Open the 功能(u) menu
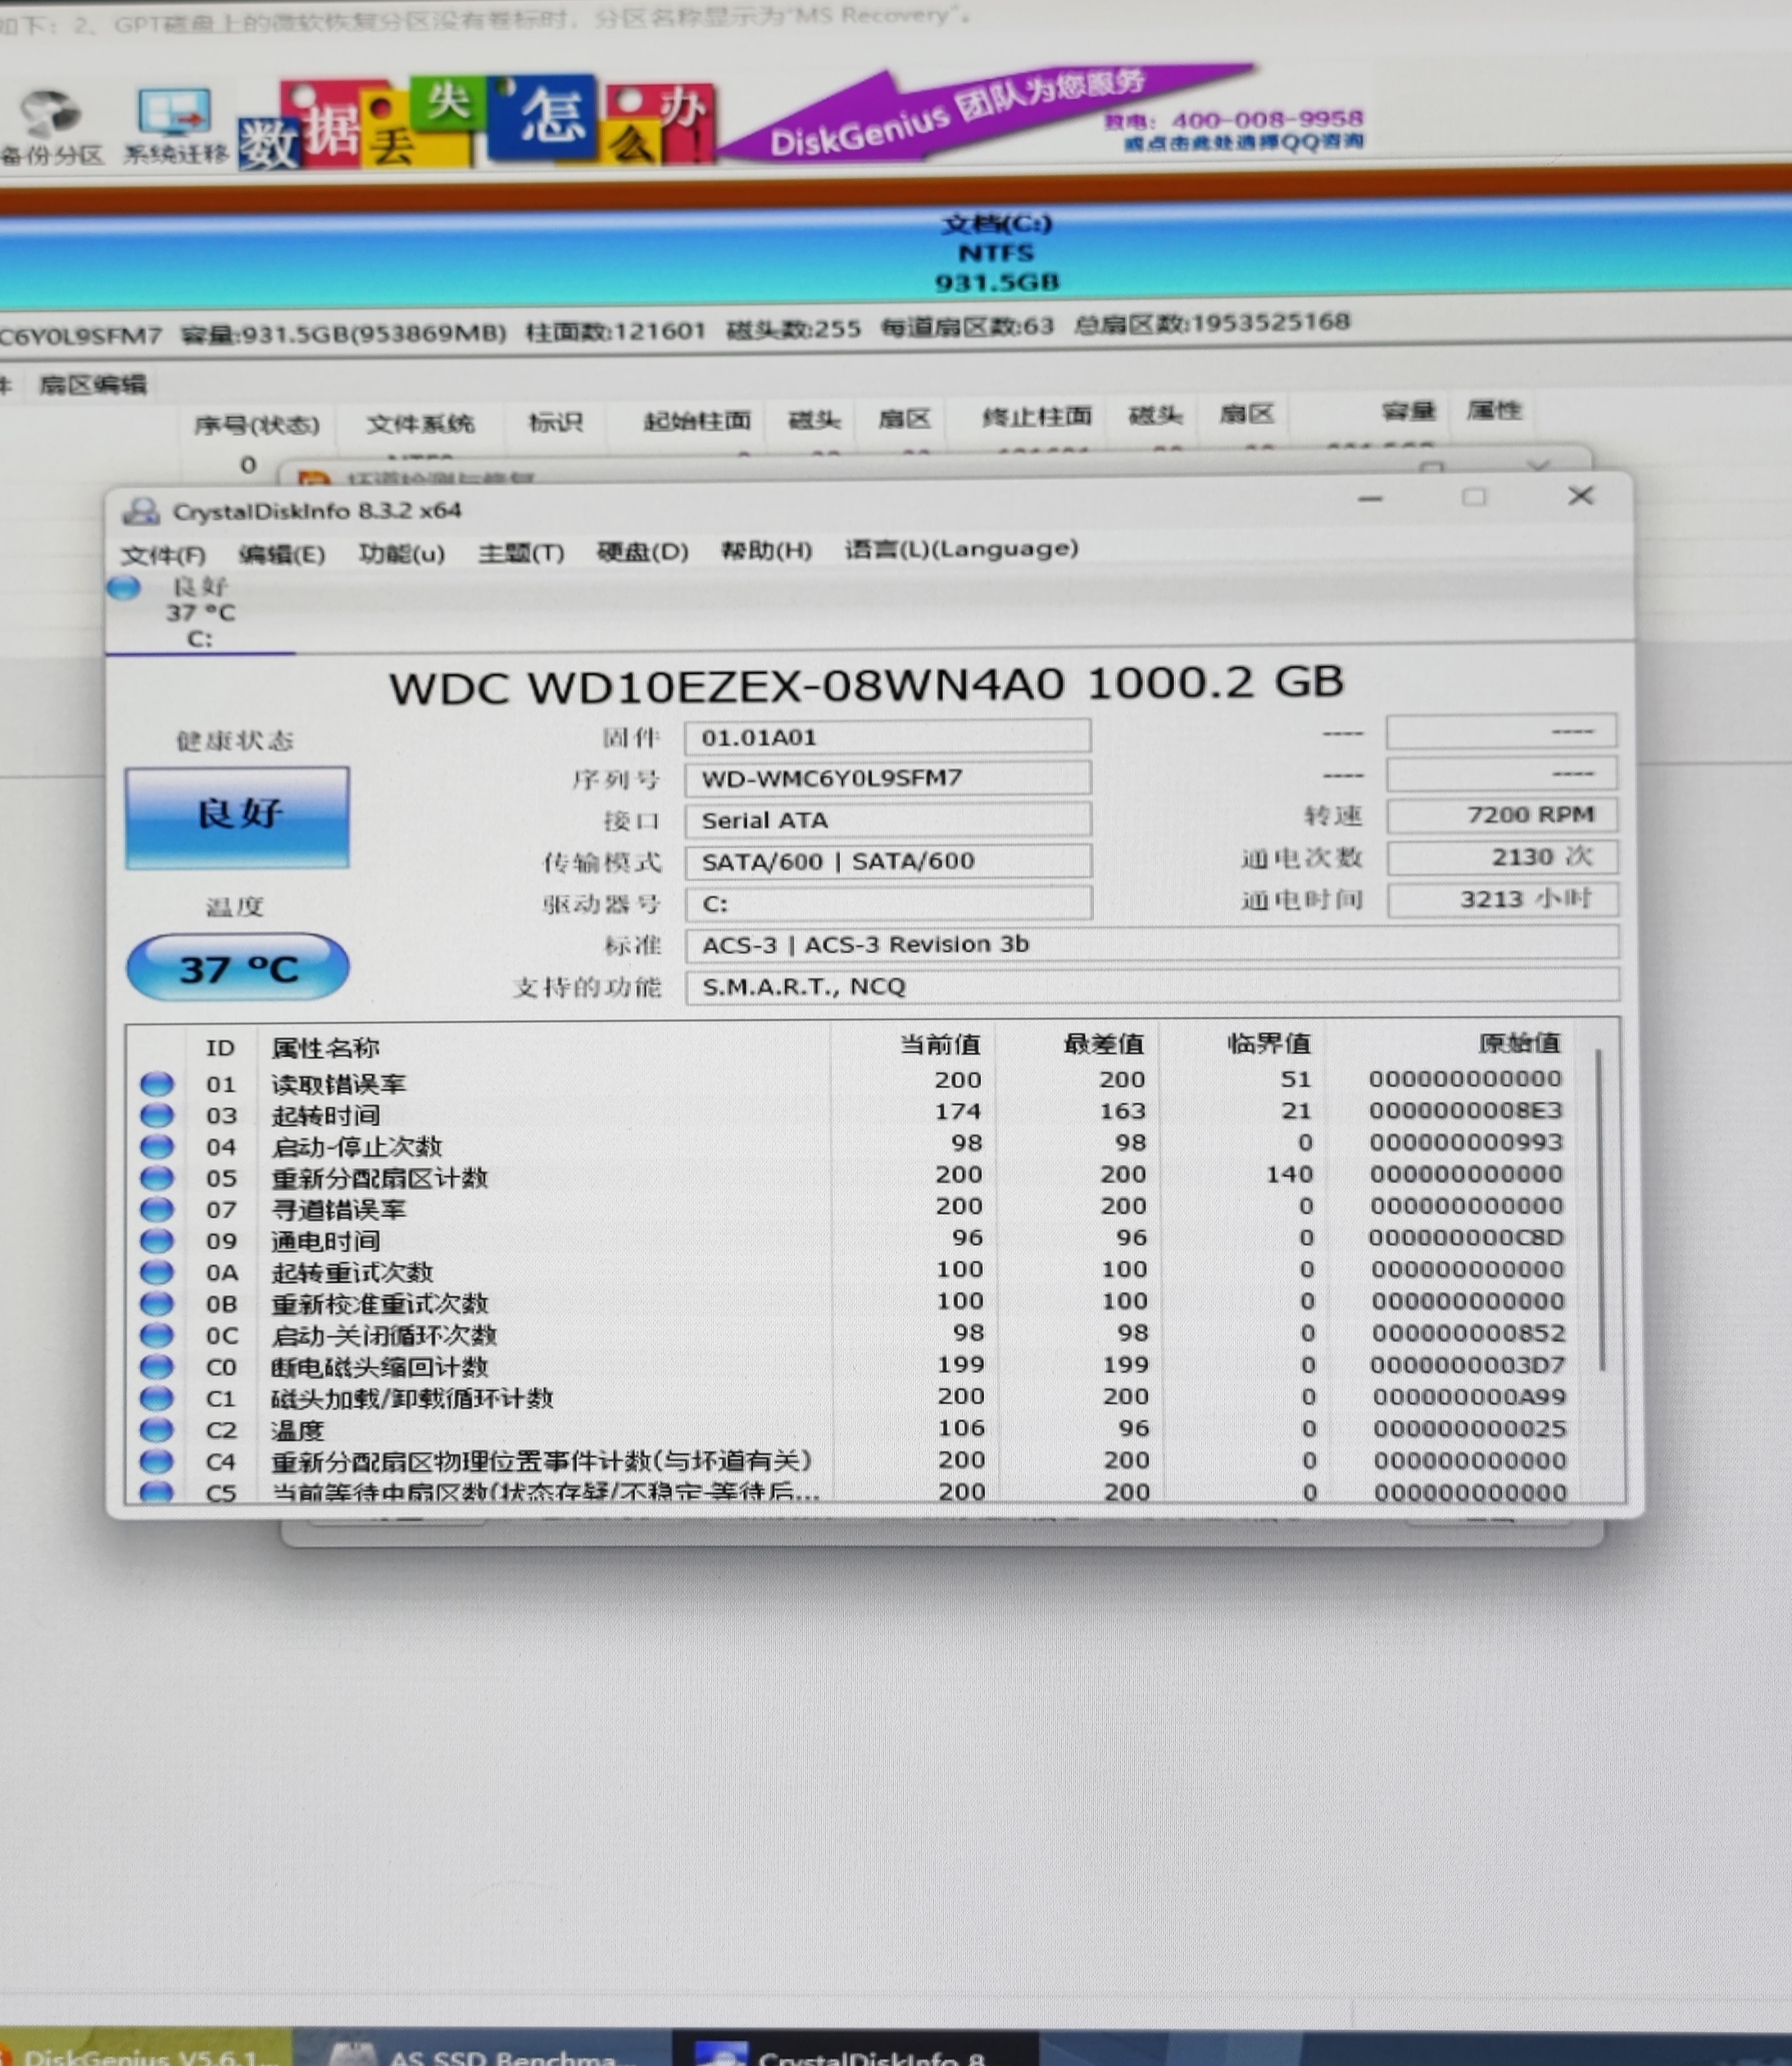The width and height of the screenshot is (1792, 2066). tap(401, 553)
